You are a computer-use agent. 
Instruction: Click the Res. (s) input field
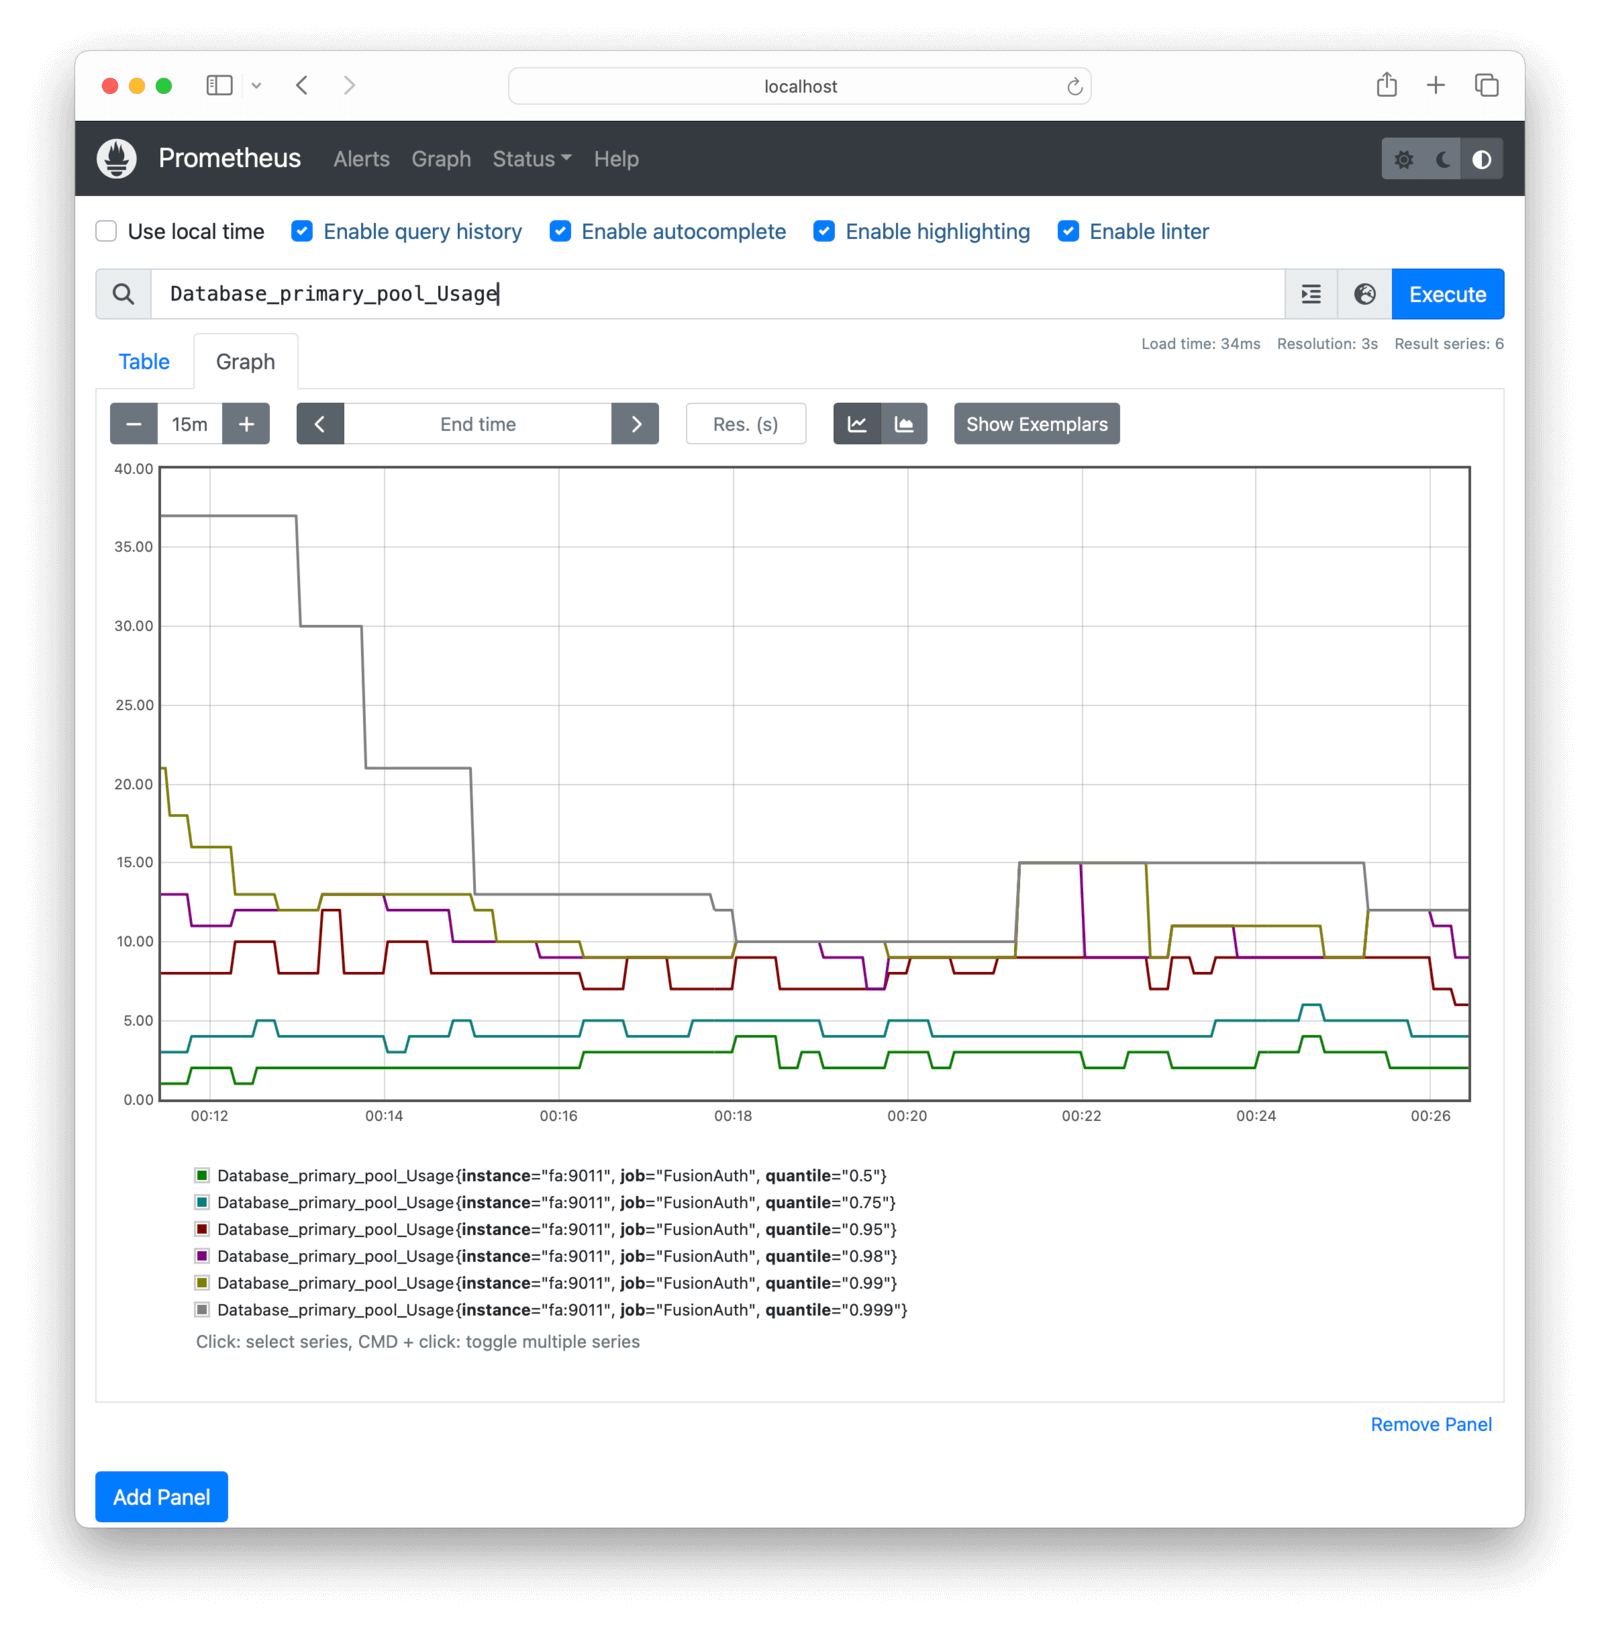(745, 424)
